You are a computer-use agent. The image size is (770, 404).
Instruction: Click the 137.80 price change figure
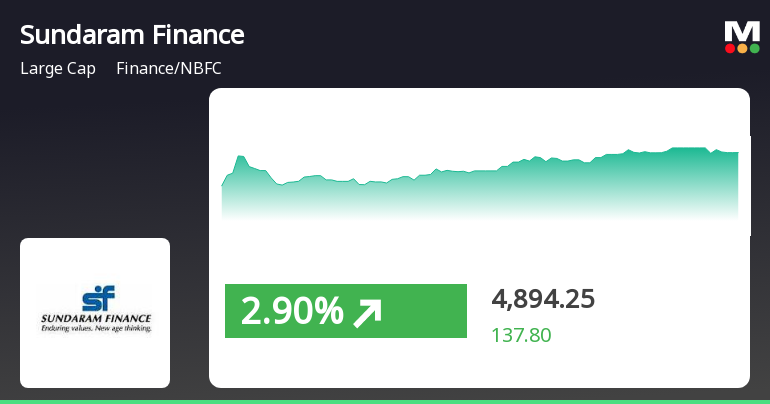click(x=522, y=335)
